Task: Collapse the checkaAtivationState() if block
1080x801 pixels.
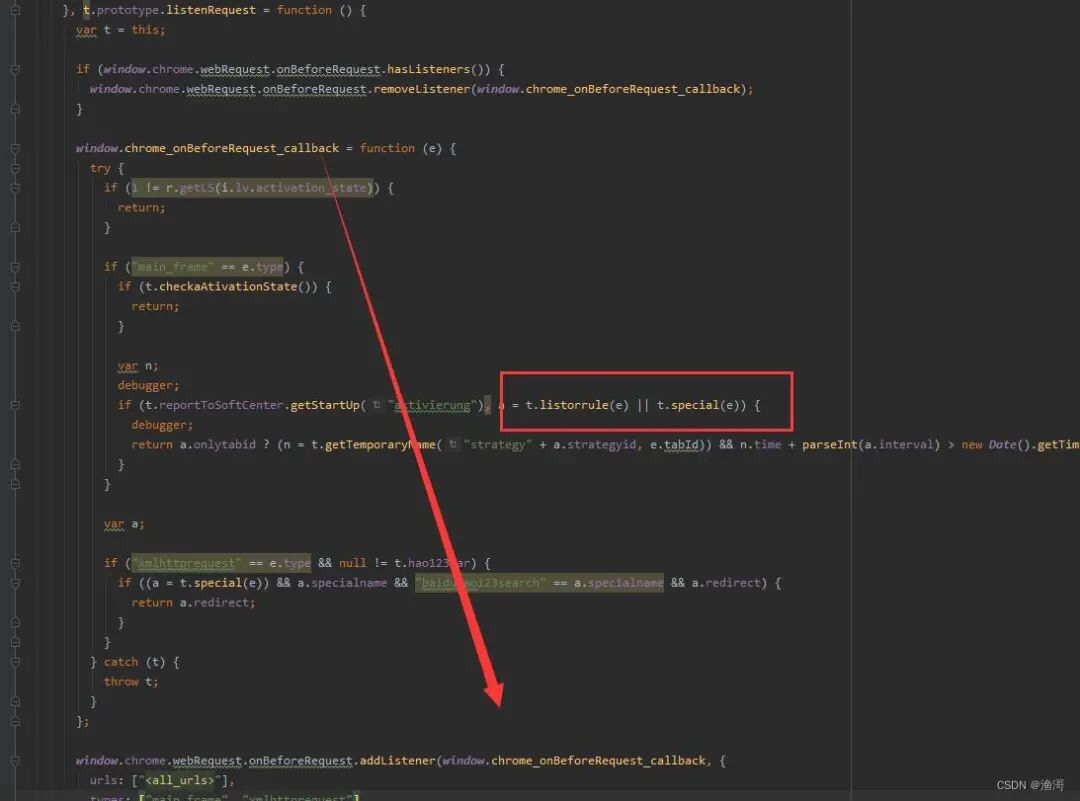Action: 15,287
